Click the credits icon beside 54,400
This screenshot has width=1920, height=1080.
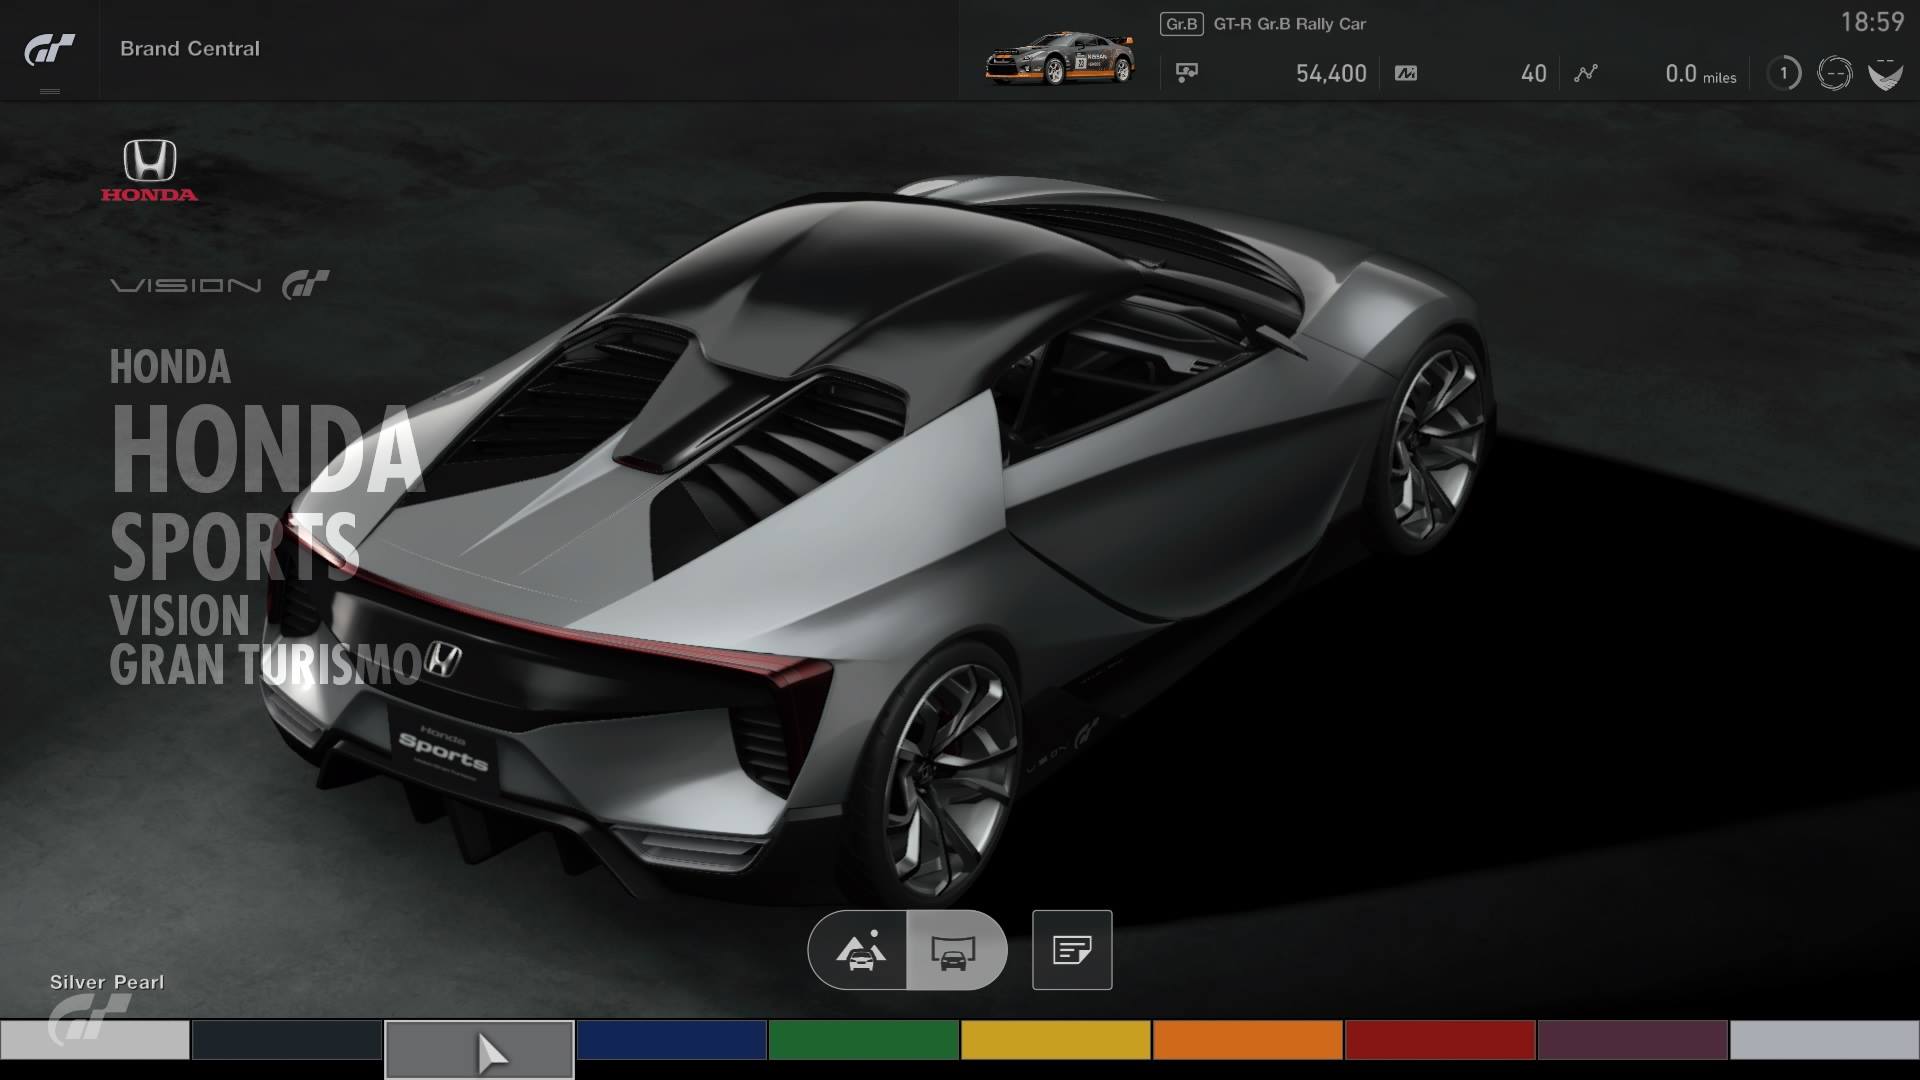click(1187, 73)
